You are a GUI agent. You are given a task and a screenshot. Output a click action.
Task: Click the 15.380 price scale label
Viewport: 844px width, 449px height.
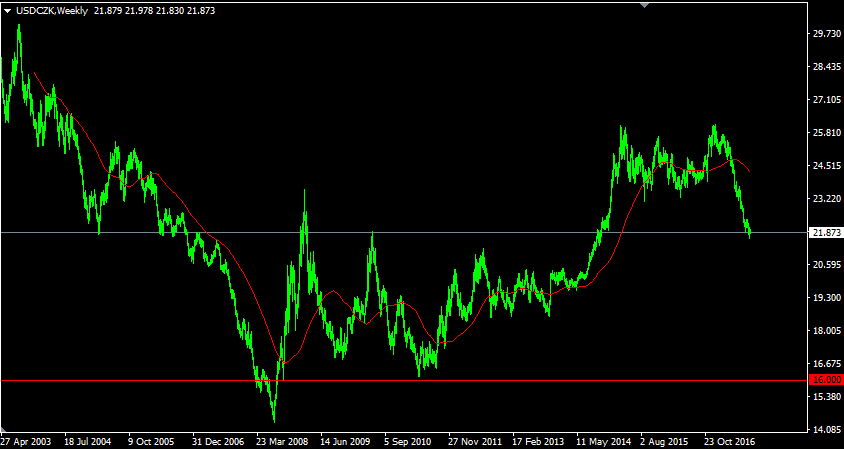(x=826, y=396)
